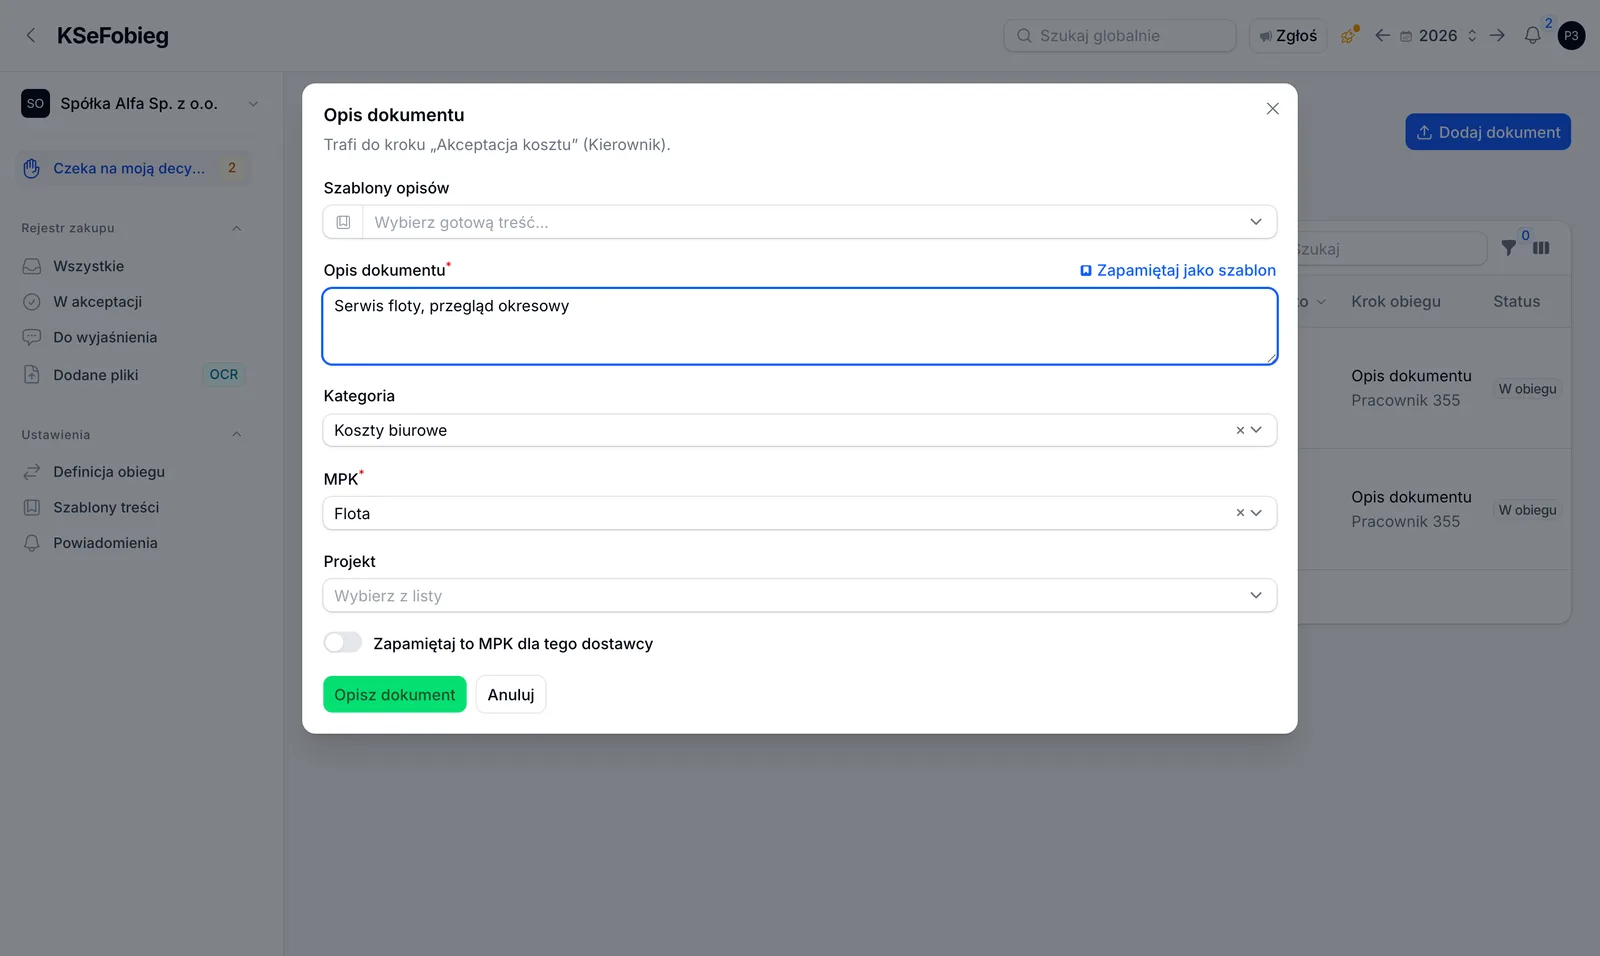Clear the Koszty biurowe category selection
The height and width of the screenshot is (956, 1600).
[1240, 430]
